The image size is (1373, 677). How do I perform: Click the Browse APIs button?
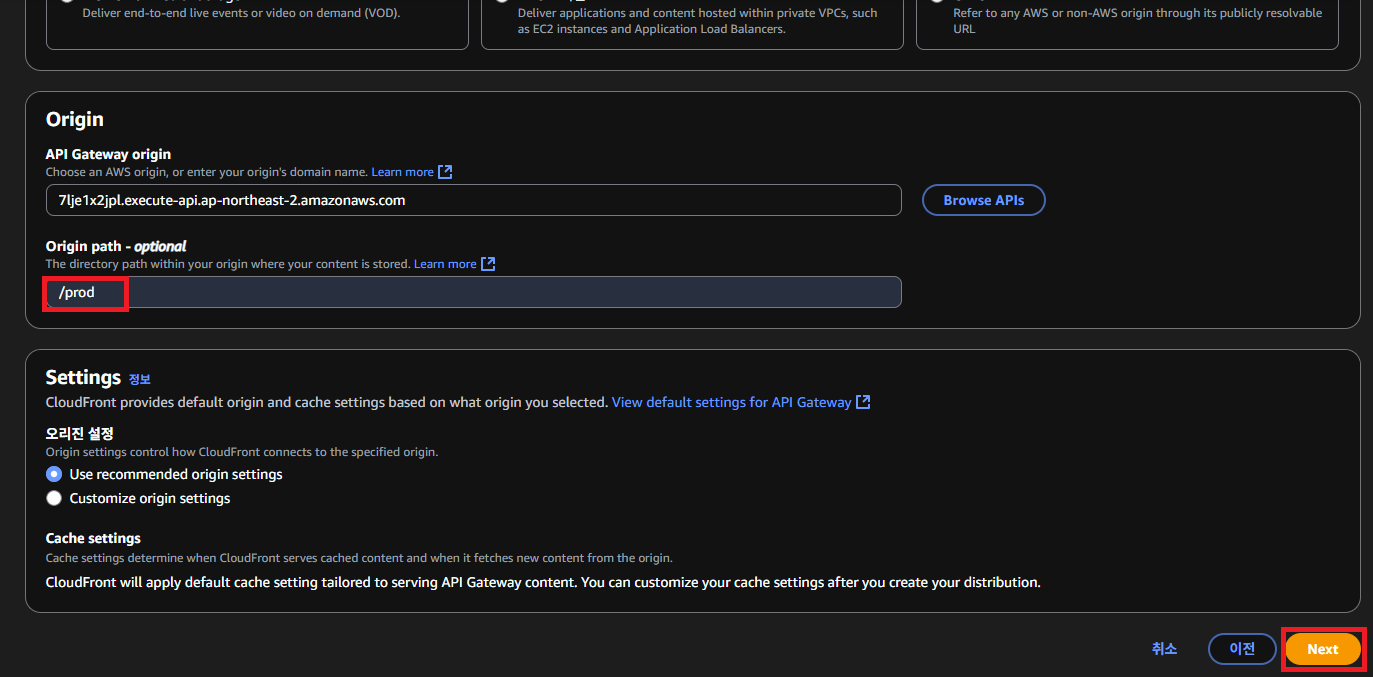pyautogui.click(x=983, y=200)
